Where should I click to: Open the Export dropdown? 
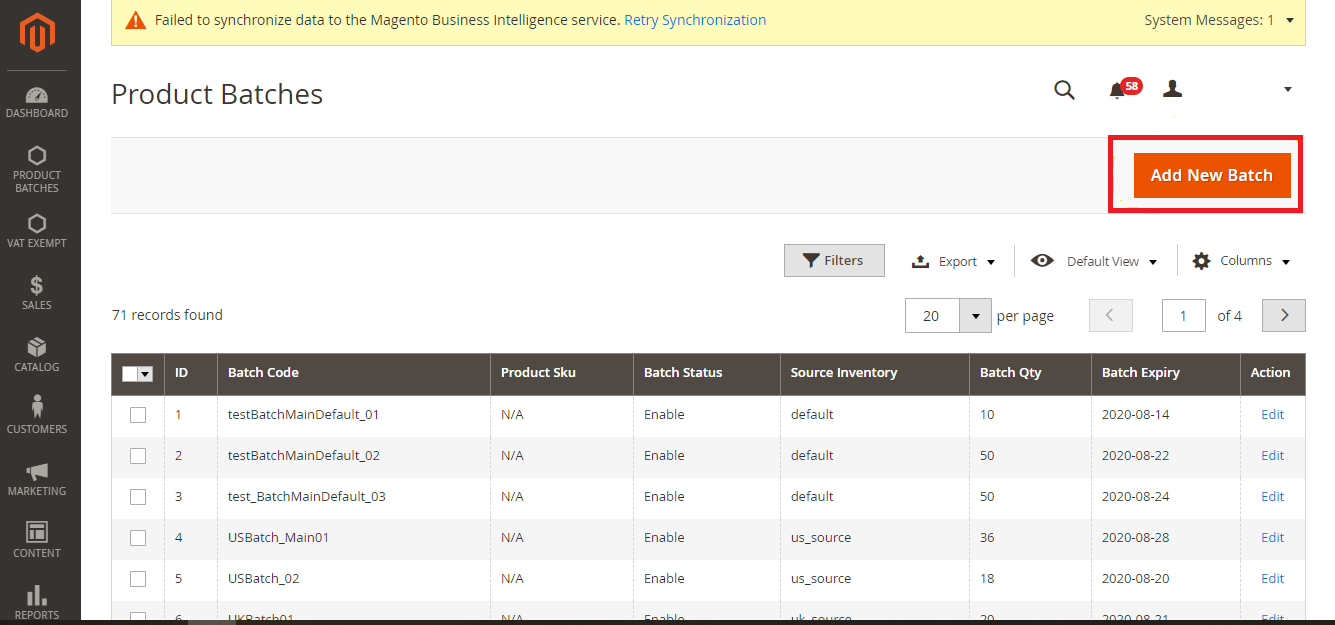(x=952, y=260)
